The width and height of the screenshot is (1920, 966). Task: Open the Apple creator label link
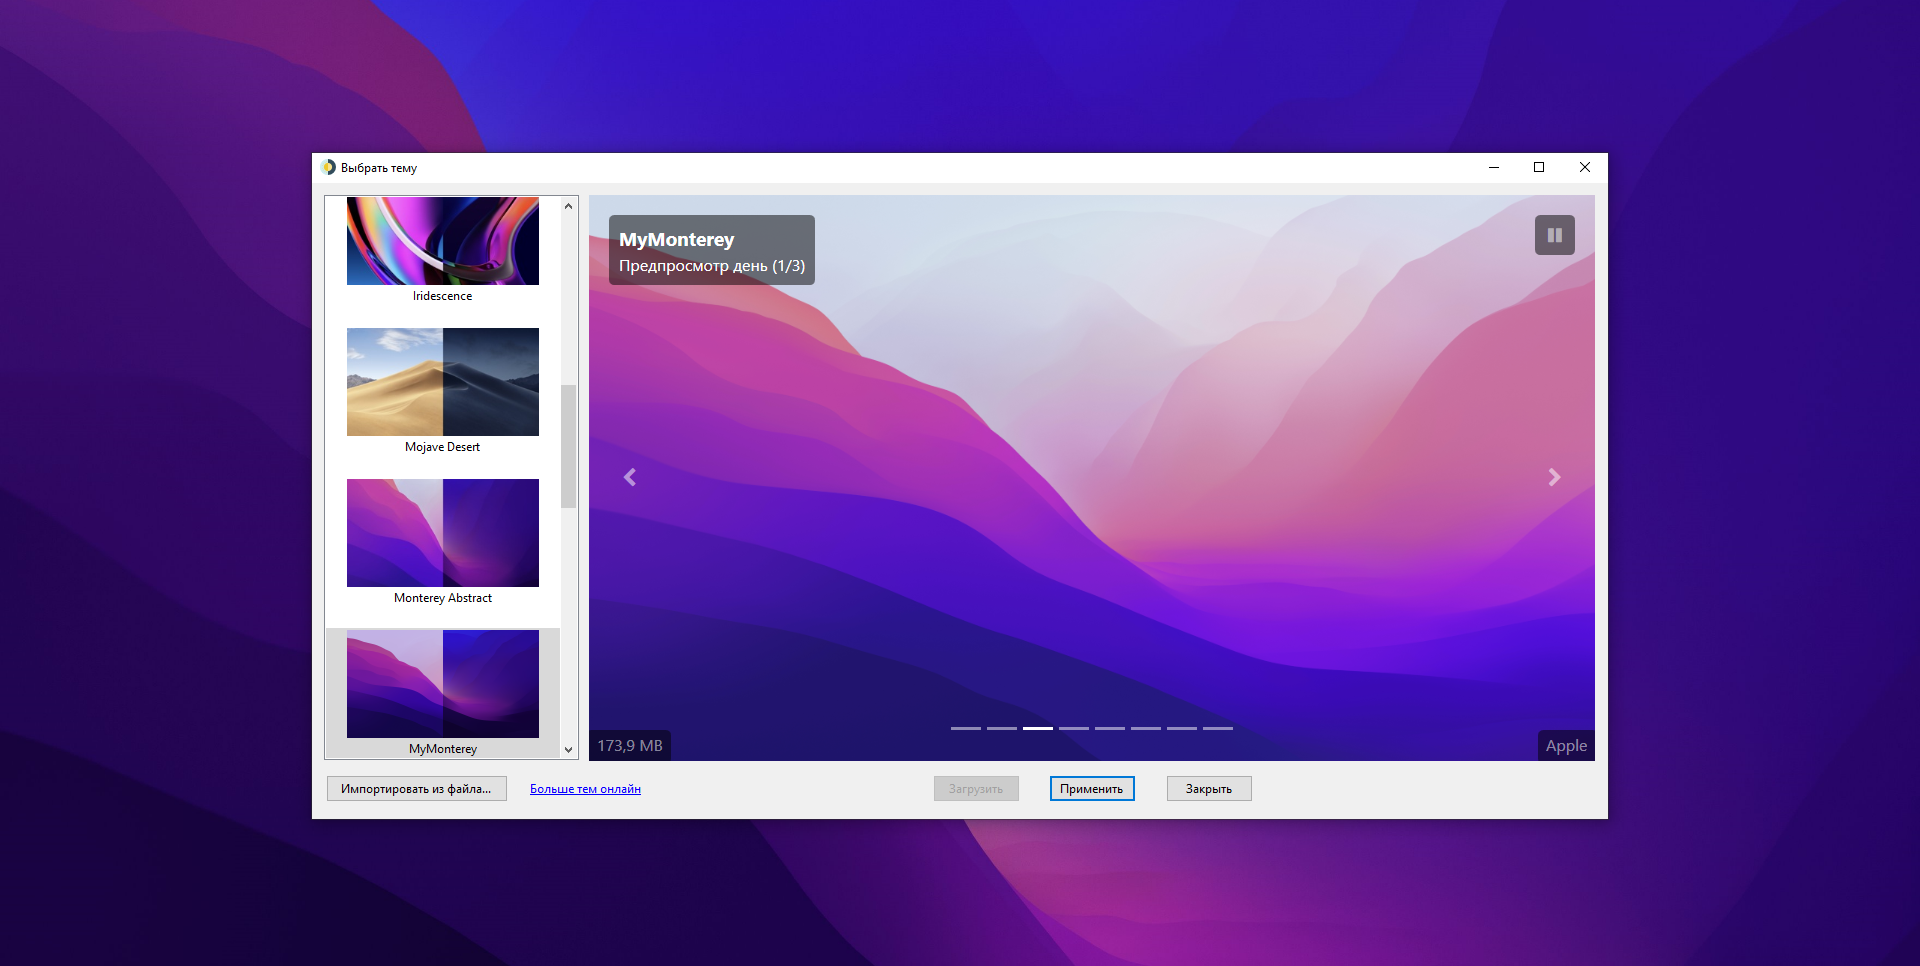(x=1565, y=745)
